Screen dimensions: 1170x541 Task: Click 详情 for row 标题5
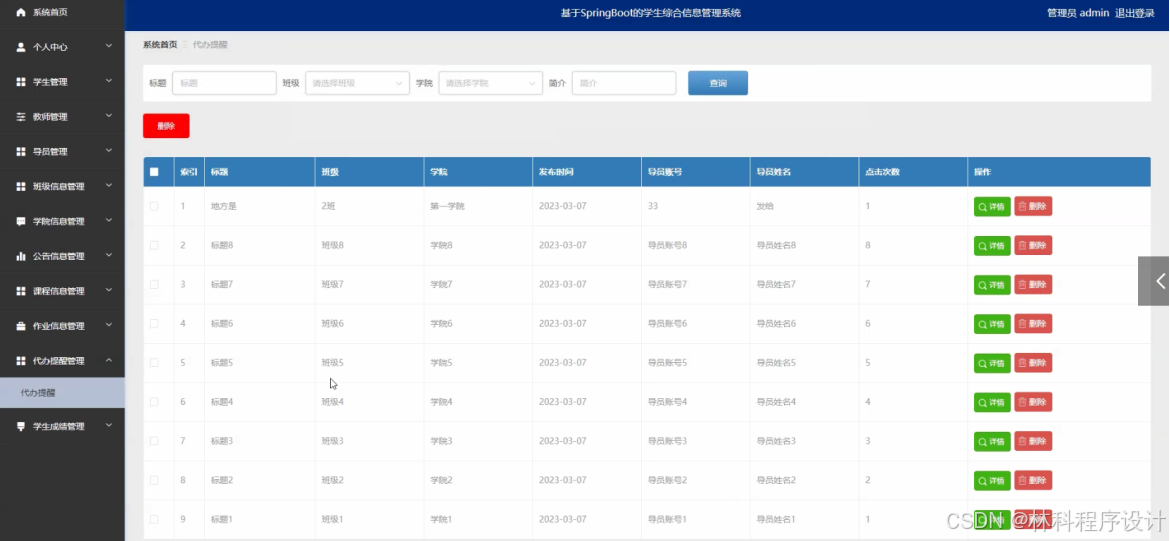(x=992, y=363)
